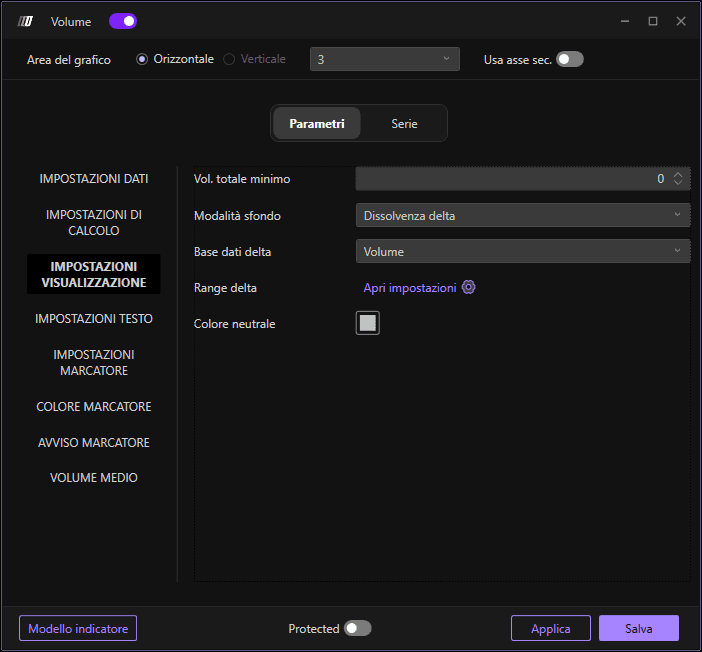Click the Apri impostazioni link
The height and width of the screenshot is (652, 702).
410,287
